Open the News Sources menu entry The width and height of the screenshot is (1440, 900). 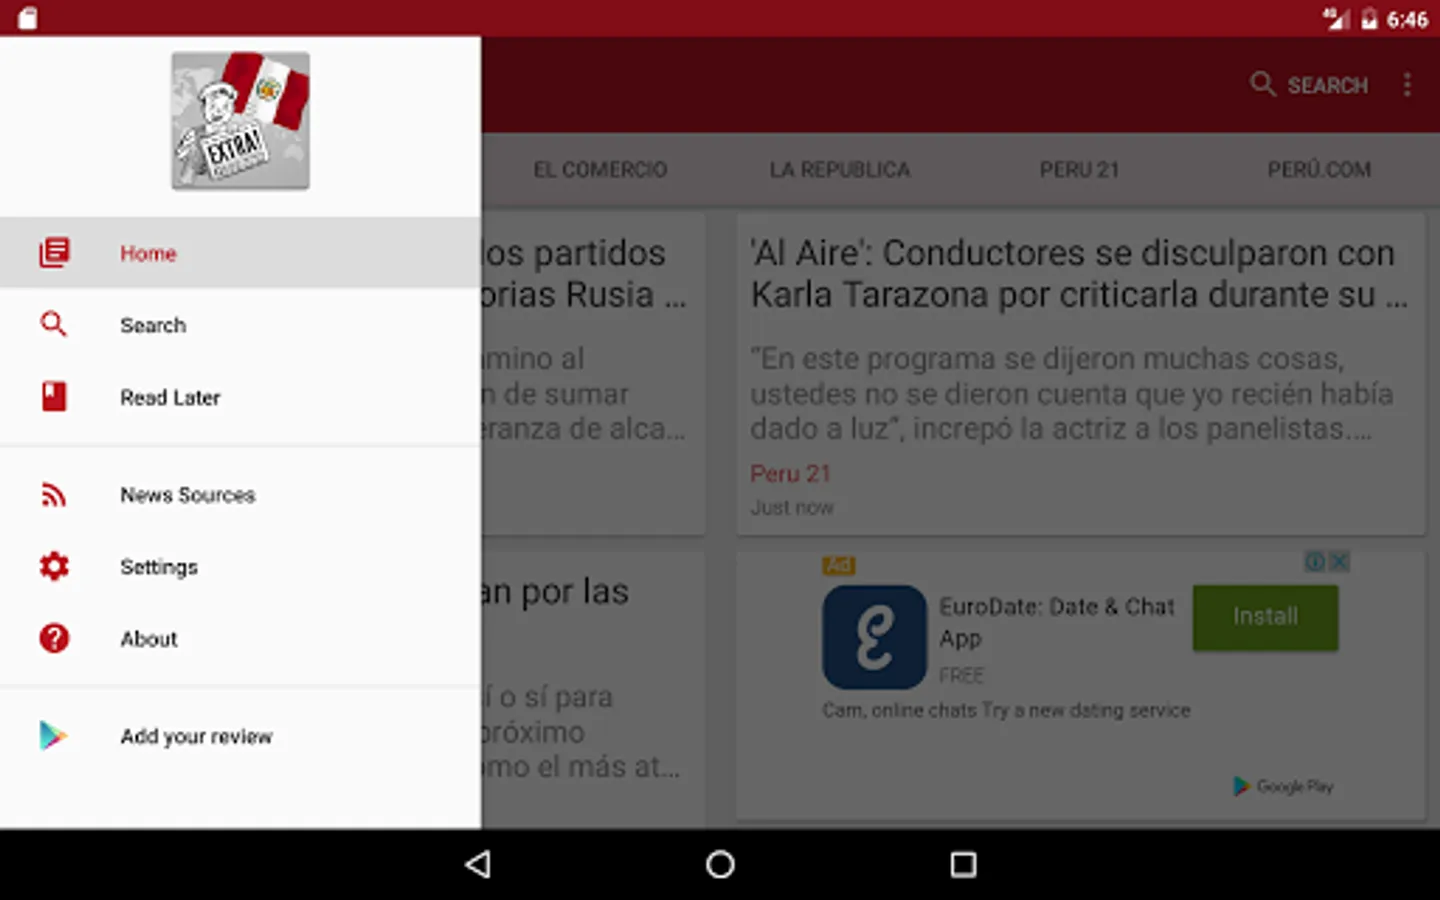tap(240, 495)
